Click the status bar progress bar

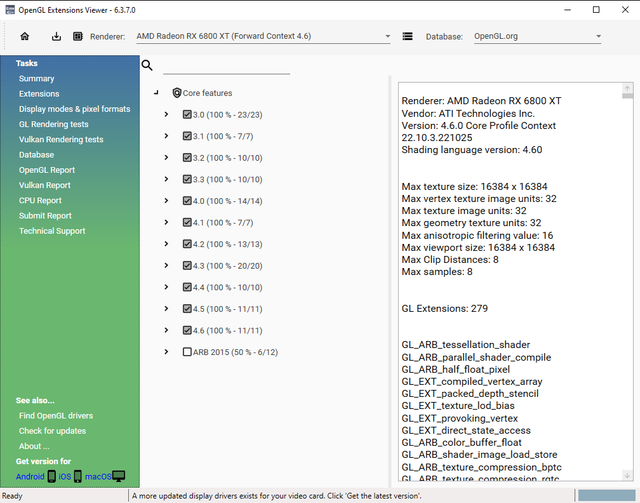(x=607, y=496)
